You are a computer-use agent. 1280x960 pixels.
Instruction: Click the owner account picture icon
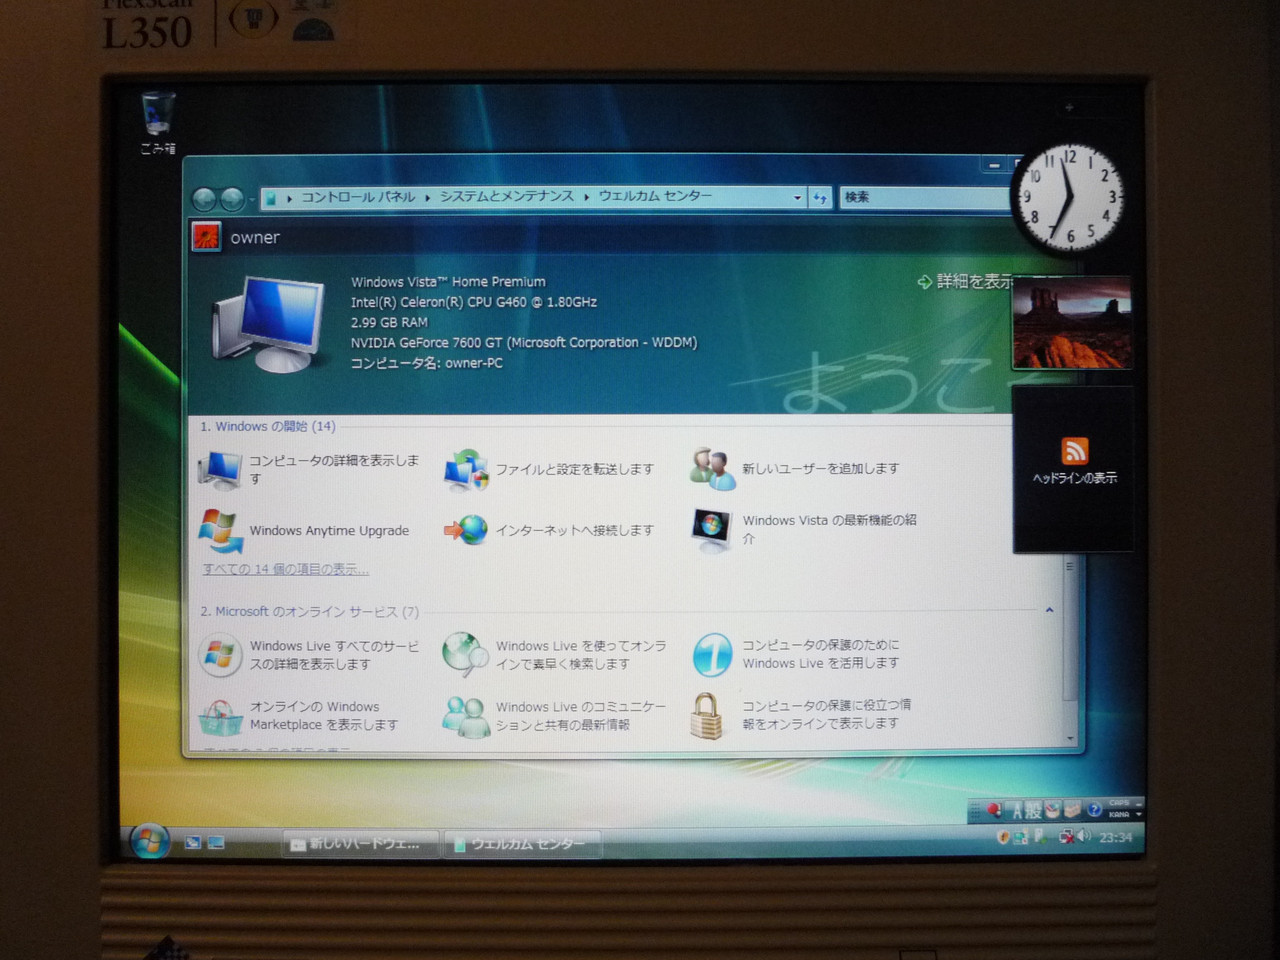(206, 237)
